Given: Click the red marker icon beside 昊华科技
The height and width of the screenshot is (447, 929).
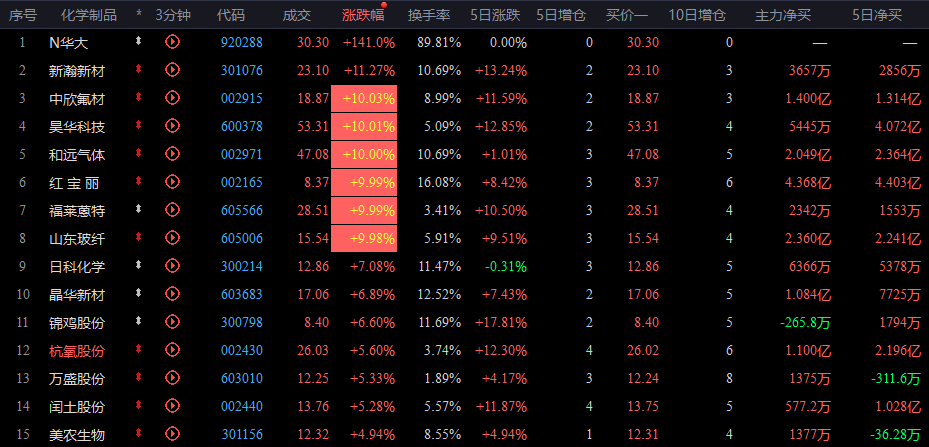Looking at the screenshot, I should (x=139, y=126).
